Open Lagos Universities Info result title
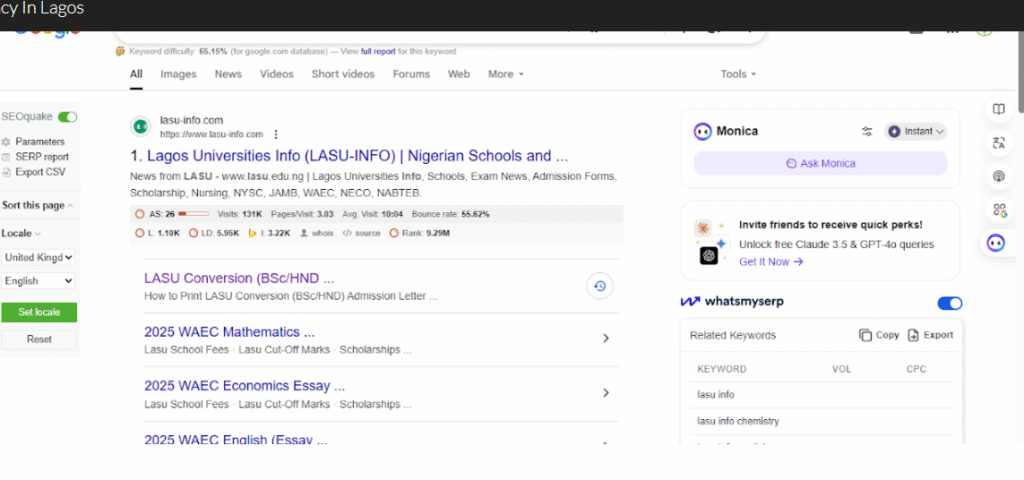 357,156
